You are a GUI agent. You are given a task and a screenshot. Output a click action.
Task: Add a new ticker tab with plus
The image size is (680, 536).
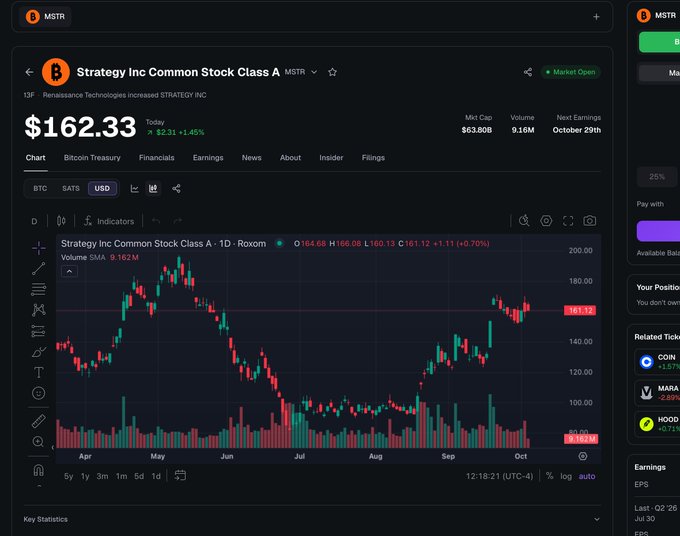coord(596,16)
